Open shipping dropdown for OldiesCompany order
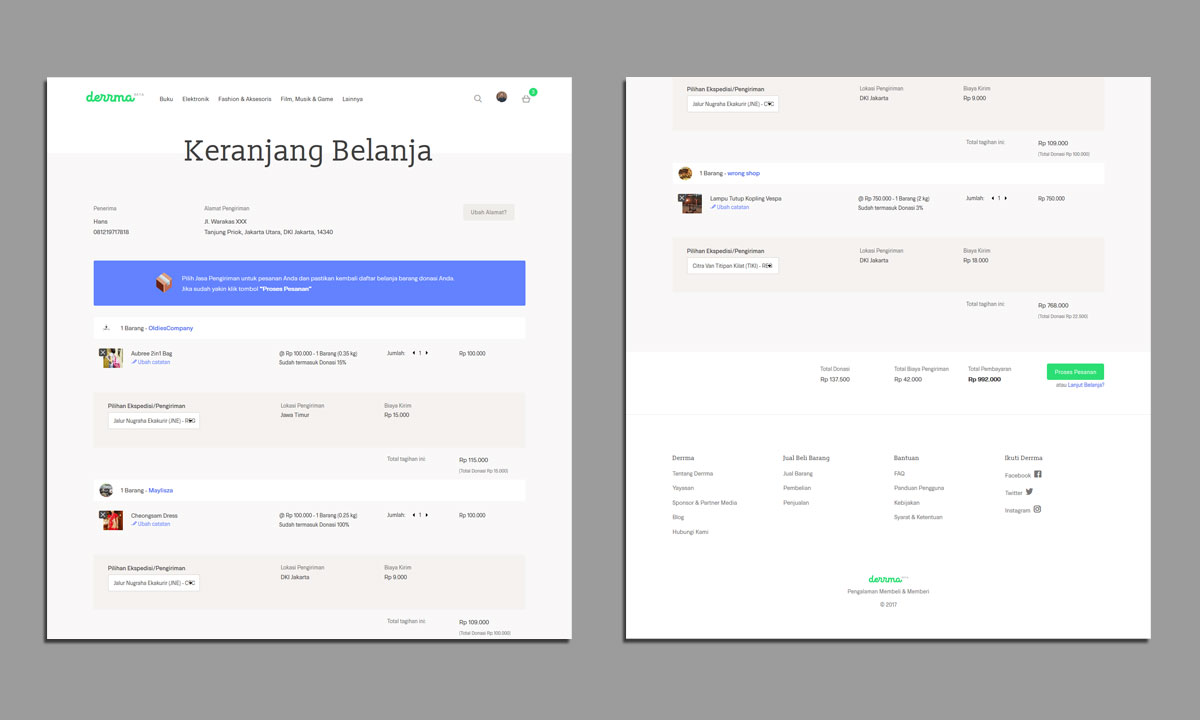This screenshot has width=1200, height=720. [x=154, y=421]
